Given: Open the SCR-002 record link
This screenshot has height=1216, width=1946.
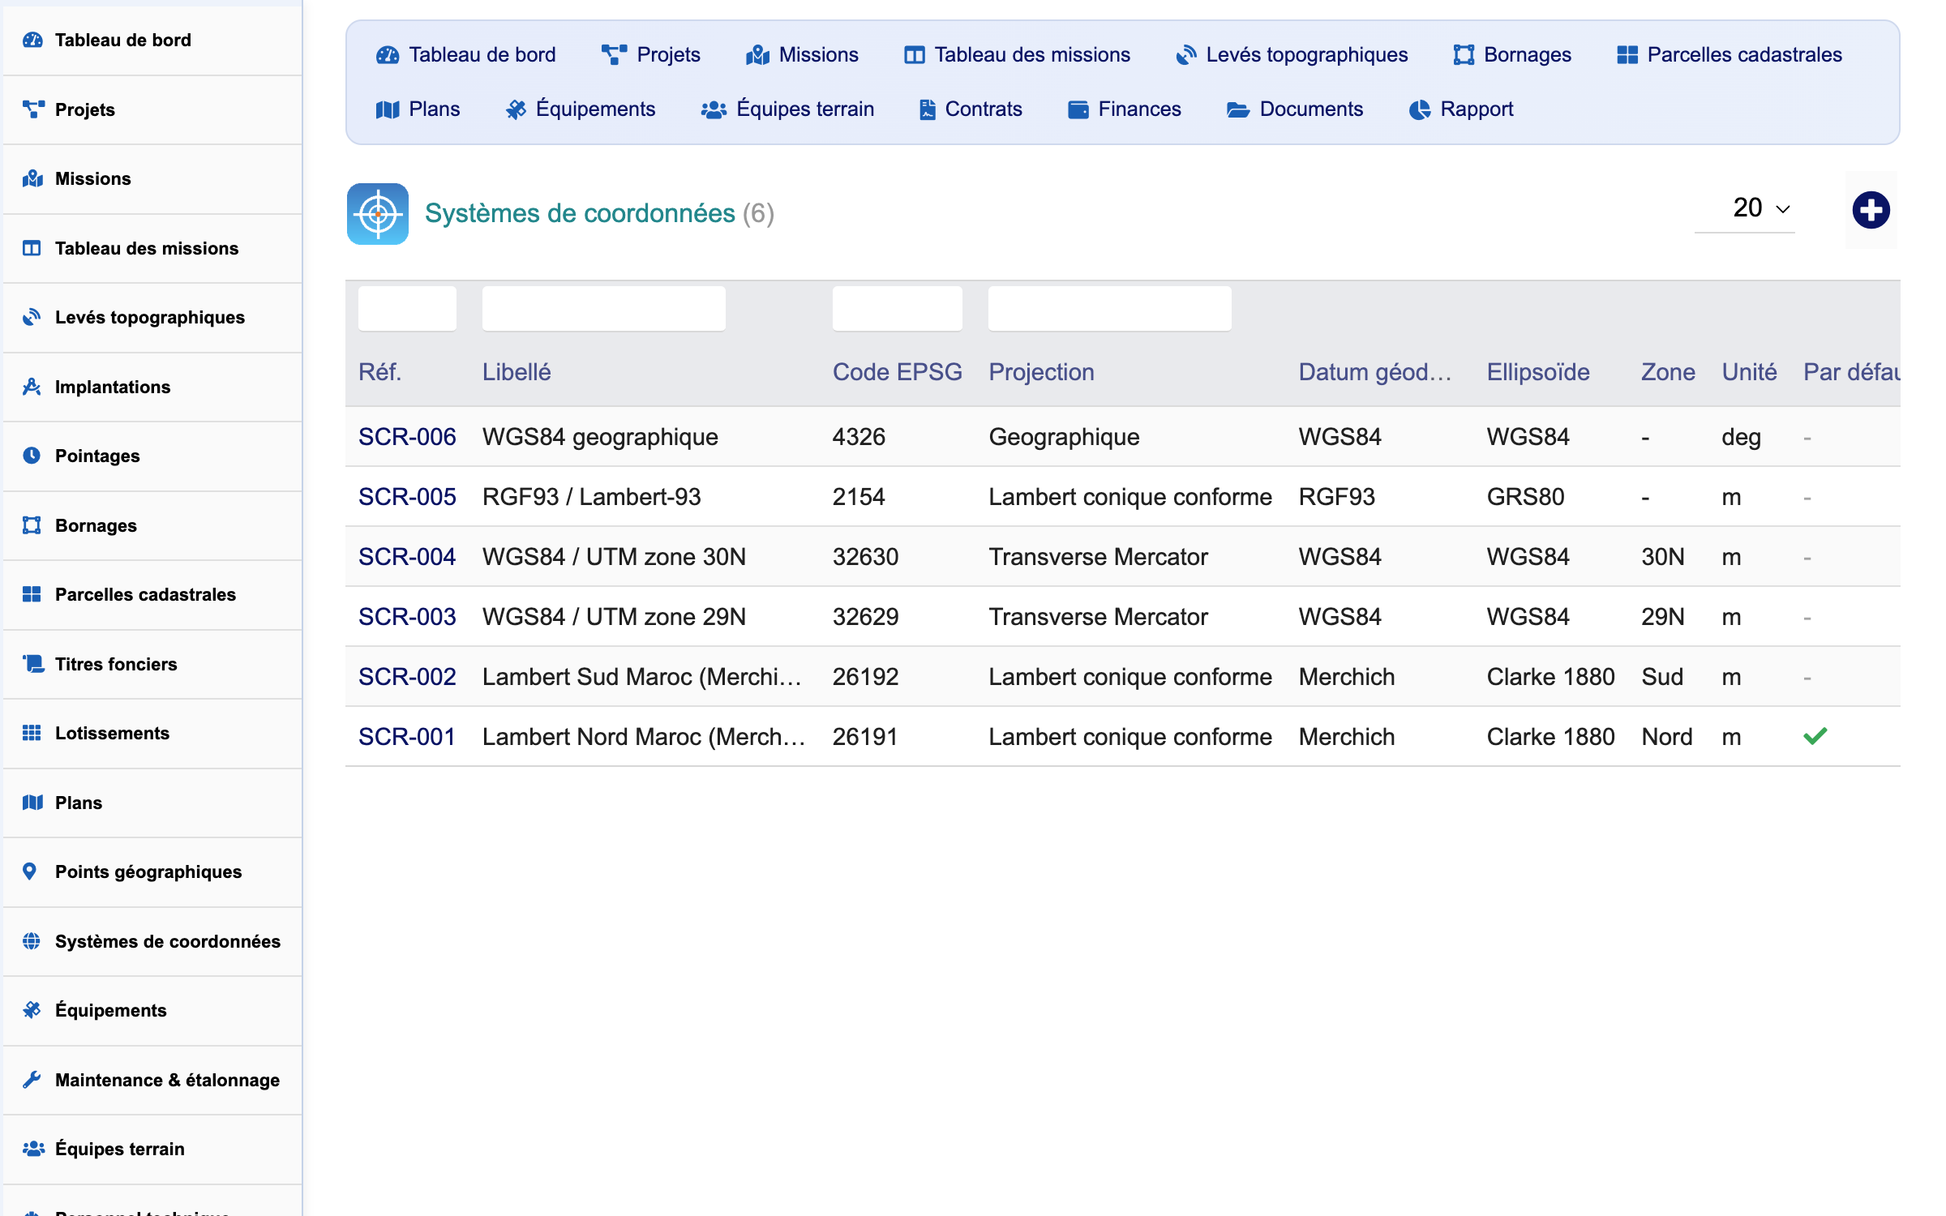Looking at the screenshot, I should pyautogui.click(x=407, y=677).
